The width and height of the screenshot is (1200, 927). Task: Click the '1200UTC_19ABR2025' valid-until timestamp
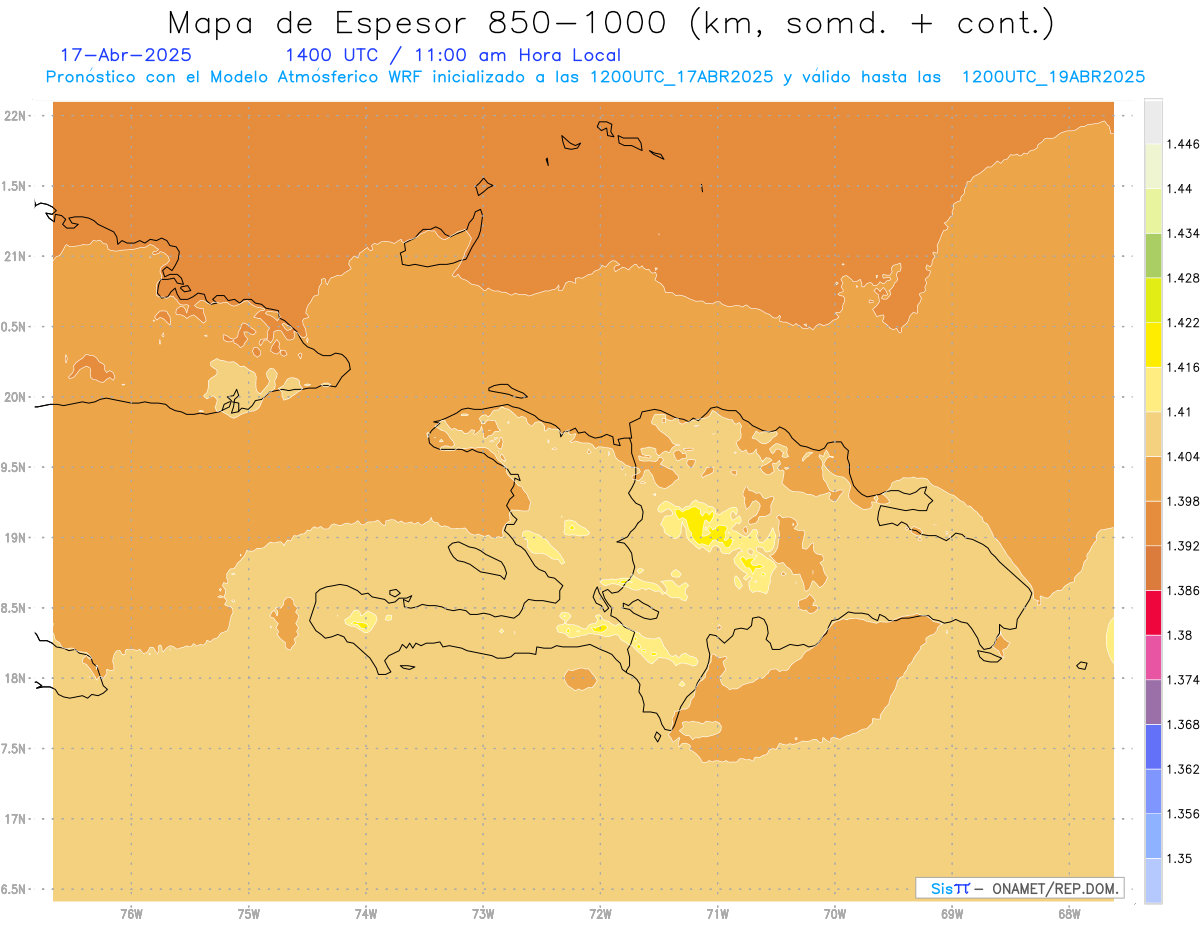coord(1053,77)
